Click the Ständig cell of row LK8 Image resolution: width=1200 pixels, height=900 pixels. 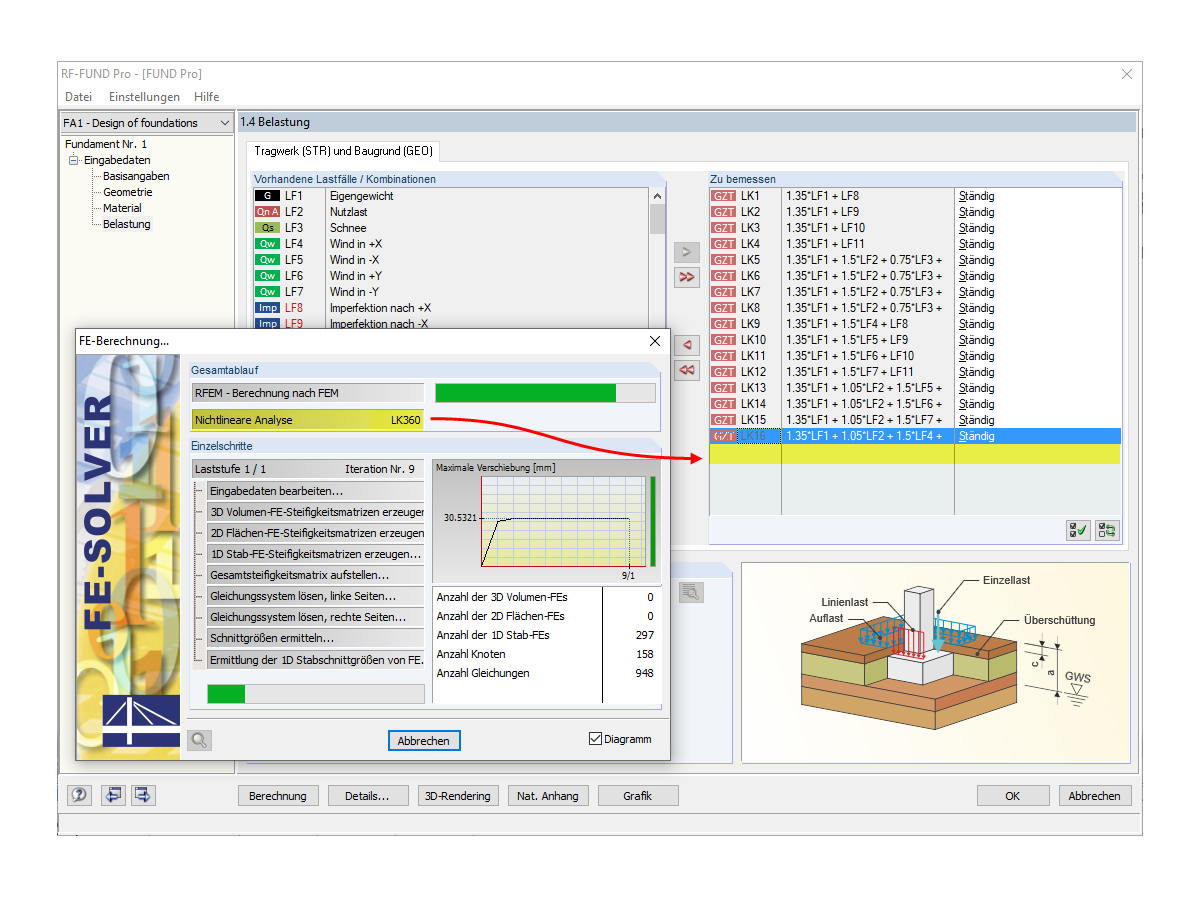point(1037,308)
